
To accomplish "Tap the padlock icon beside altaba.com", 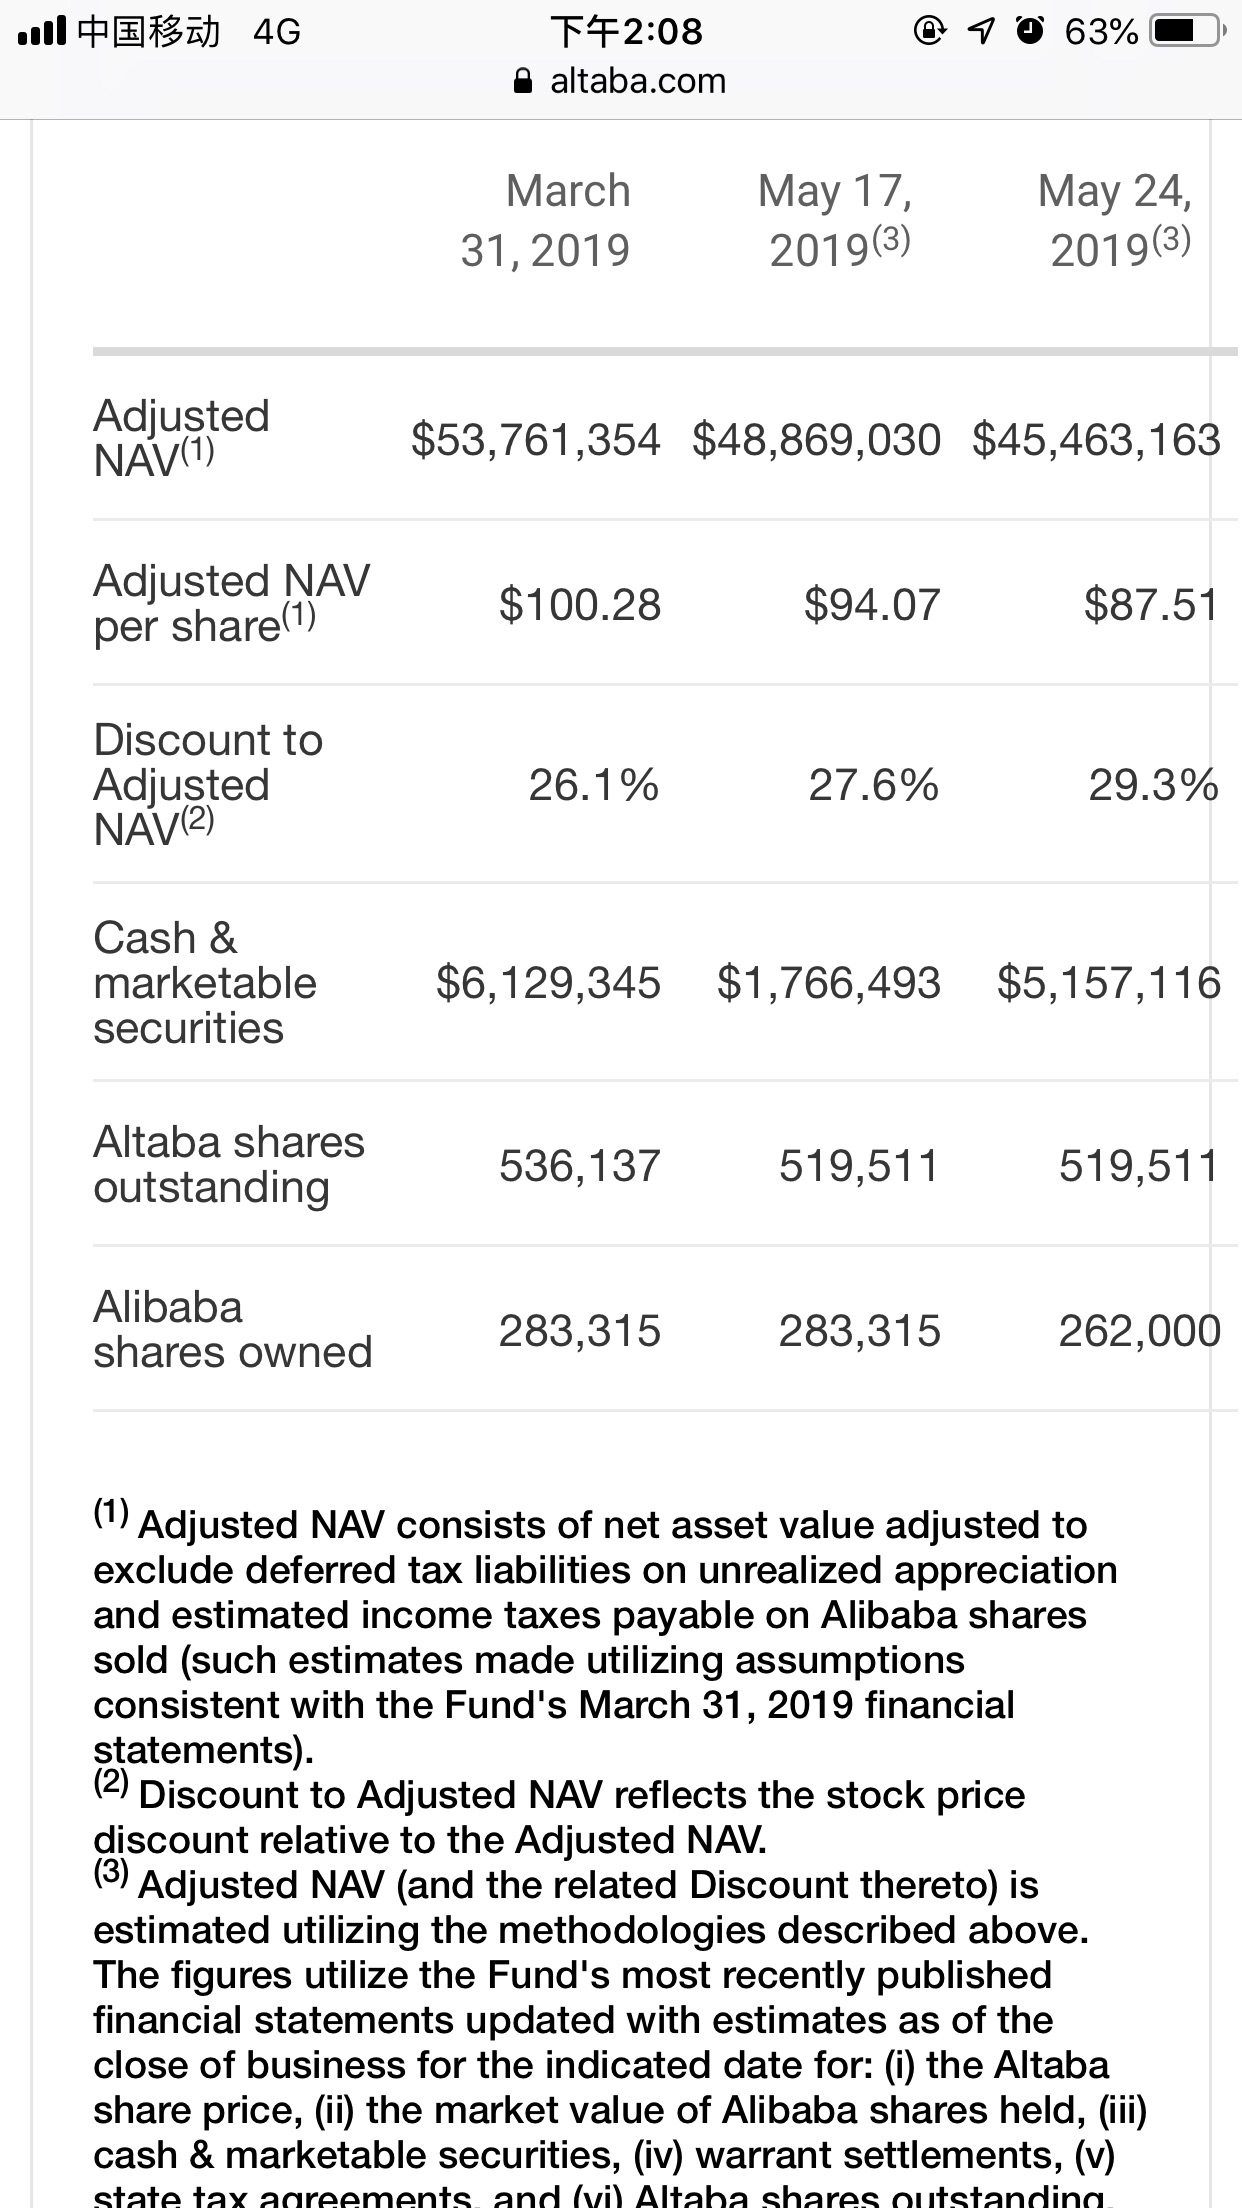I will point(523,81).
